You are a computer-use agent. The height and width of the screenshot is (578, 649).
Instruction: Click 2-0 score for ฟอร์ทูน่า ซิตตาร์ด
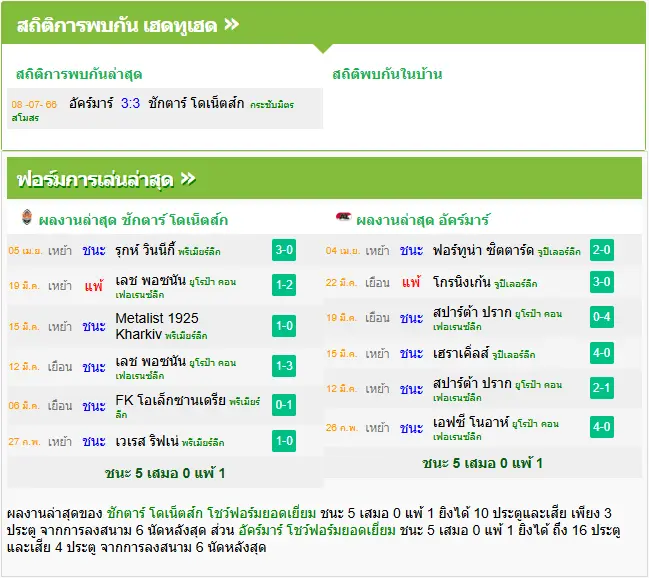(602, 250)
